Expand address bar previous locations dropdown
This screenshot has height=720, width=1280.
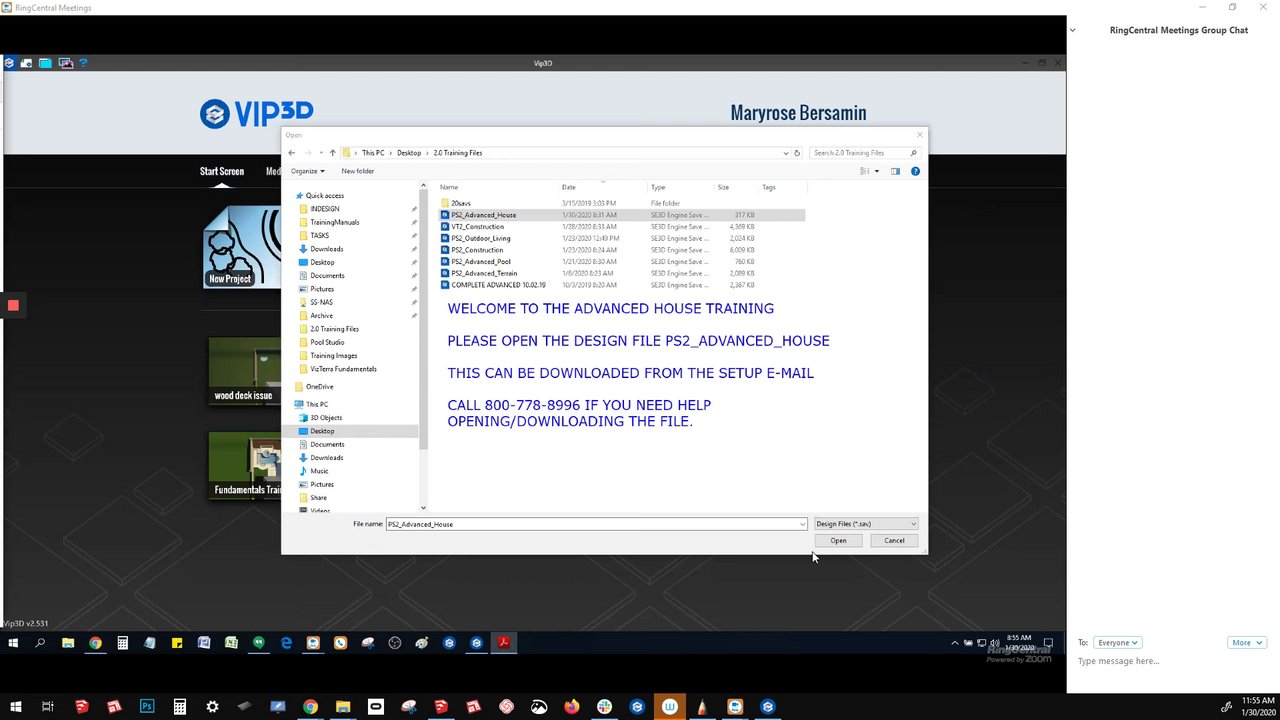tap(786, 153)
